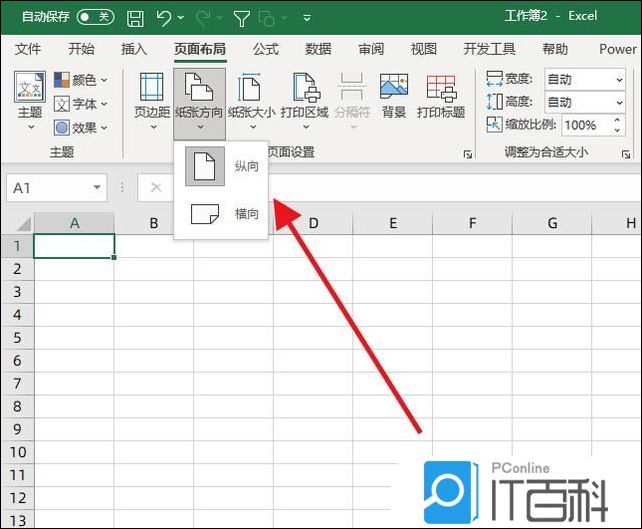This screenshot has width=642, height=529.
Task: Click cell A1
Action: (74, 246)
